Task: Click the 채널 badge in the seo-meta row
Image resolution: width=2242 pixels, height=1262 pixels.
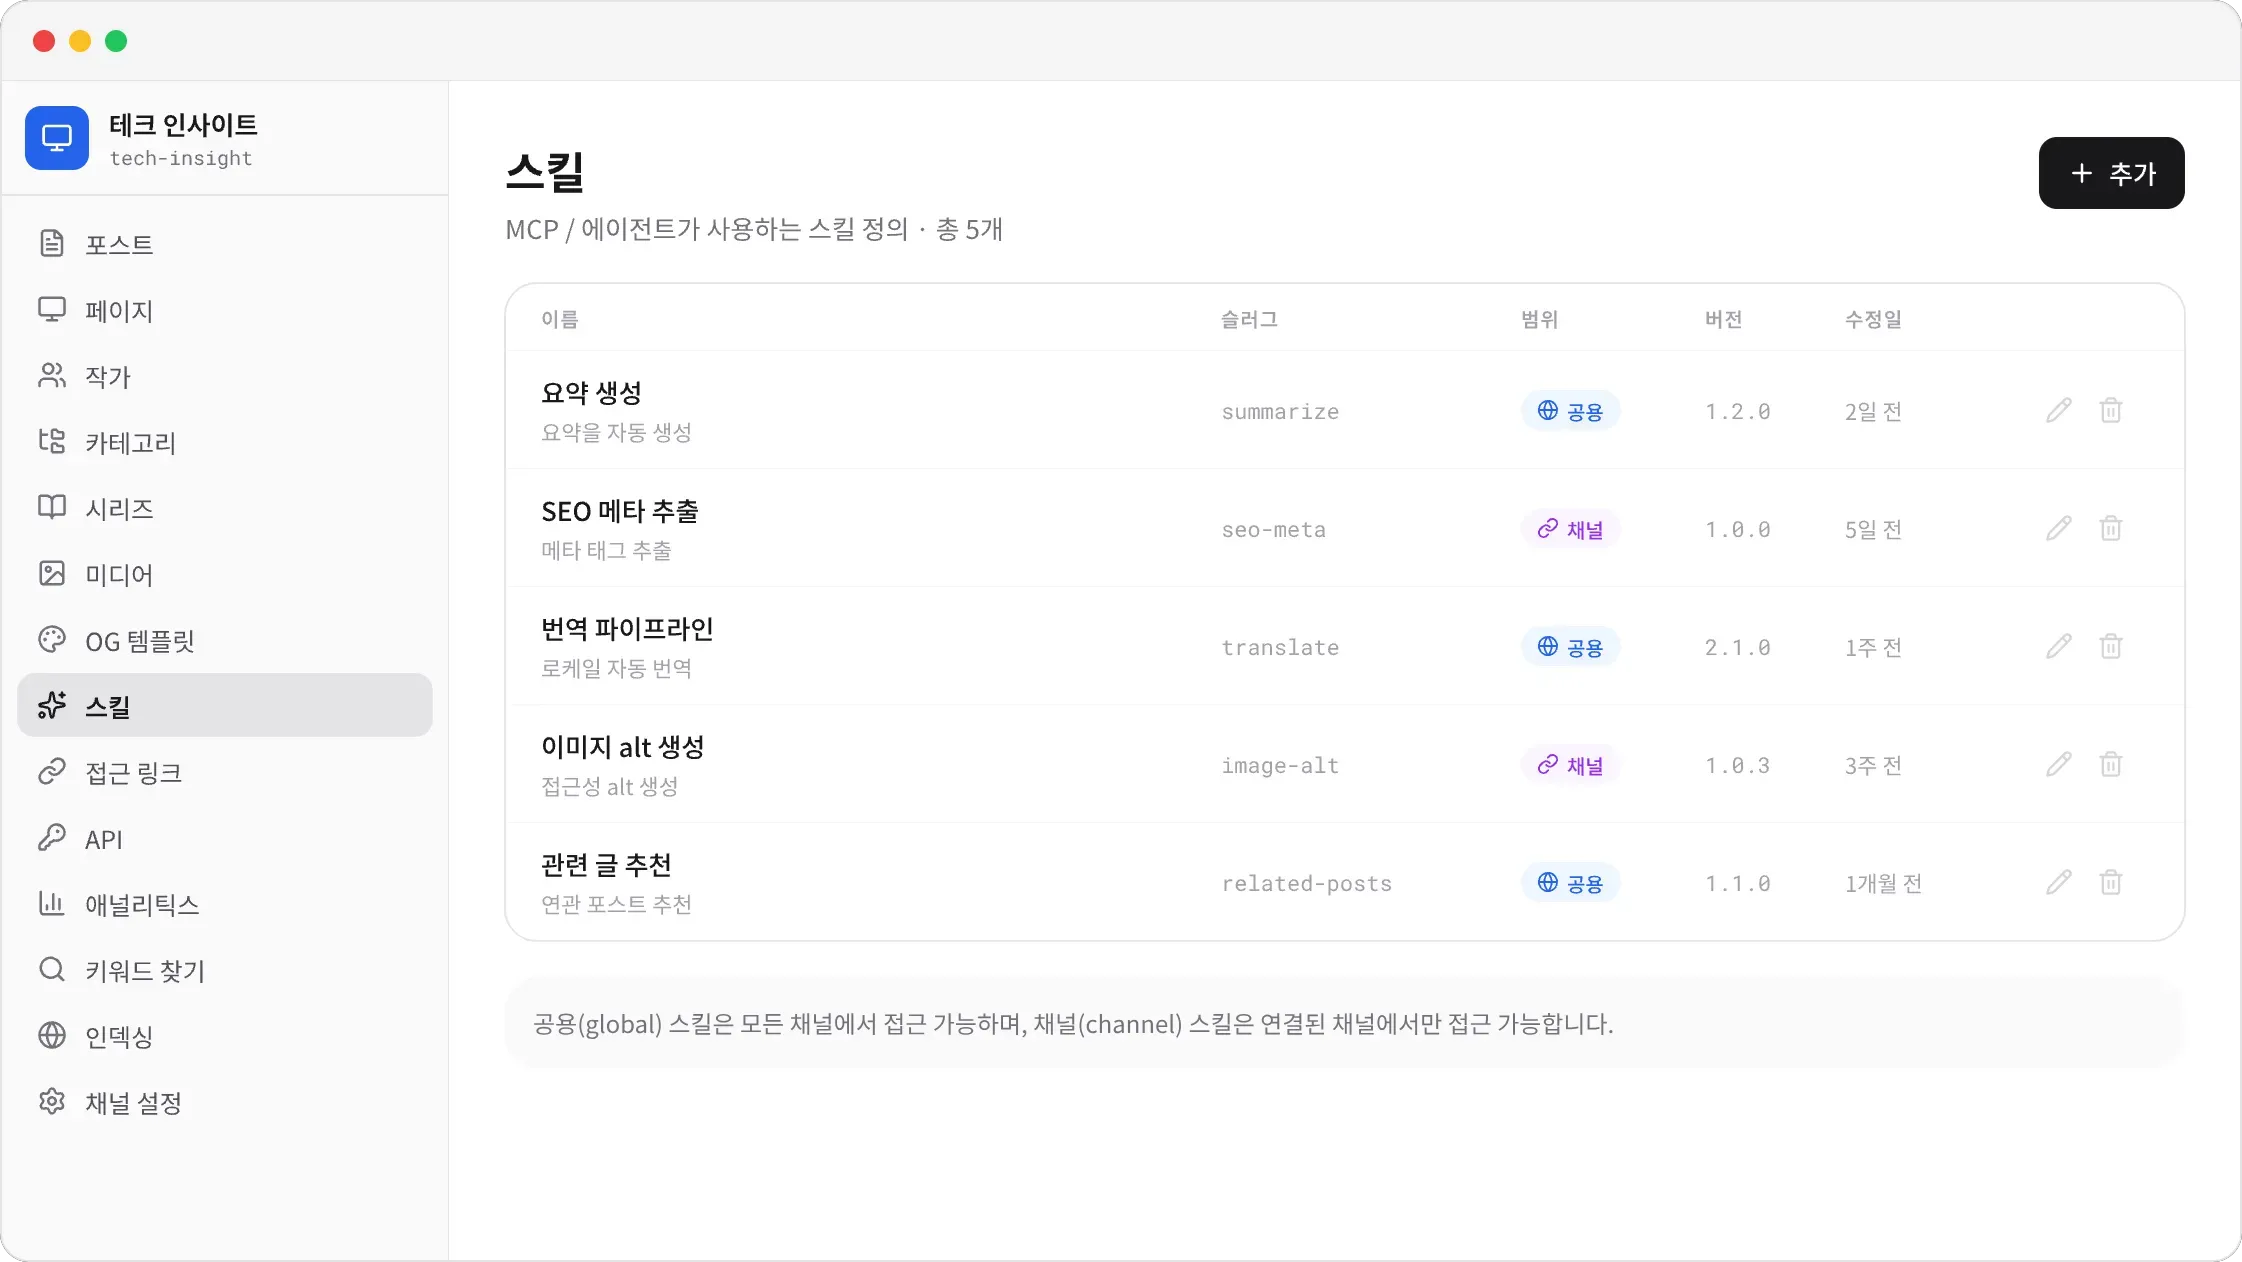Action: pos(1570,529)
